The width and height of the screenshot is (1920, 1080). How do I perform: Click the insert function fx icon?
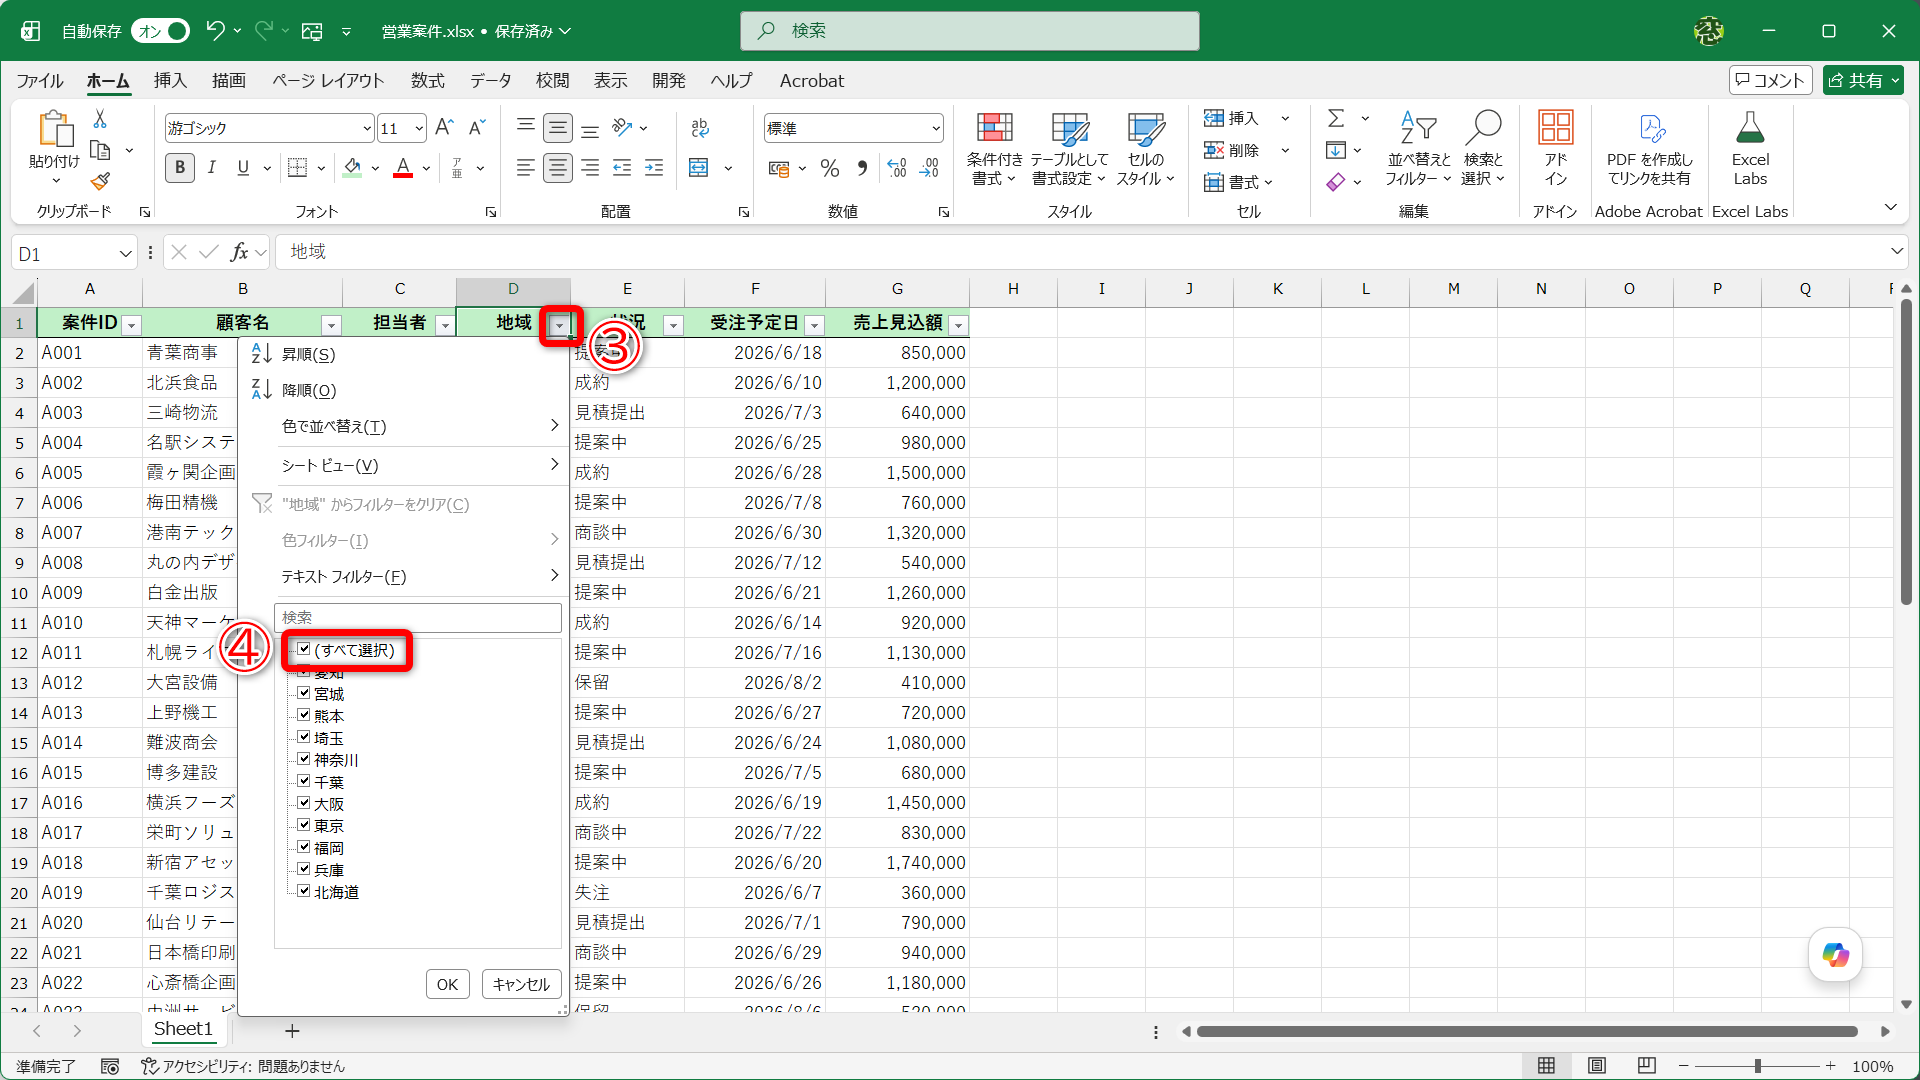(x=239, y=252)
